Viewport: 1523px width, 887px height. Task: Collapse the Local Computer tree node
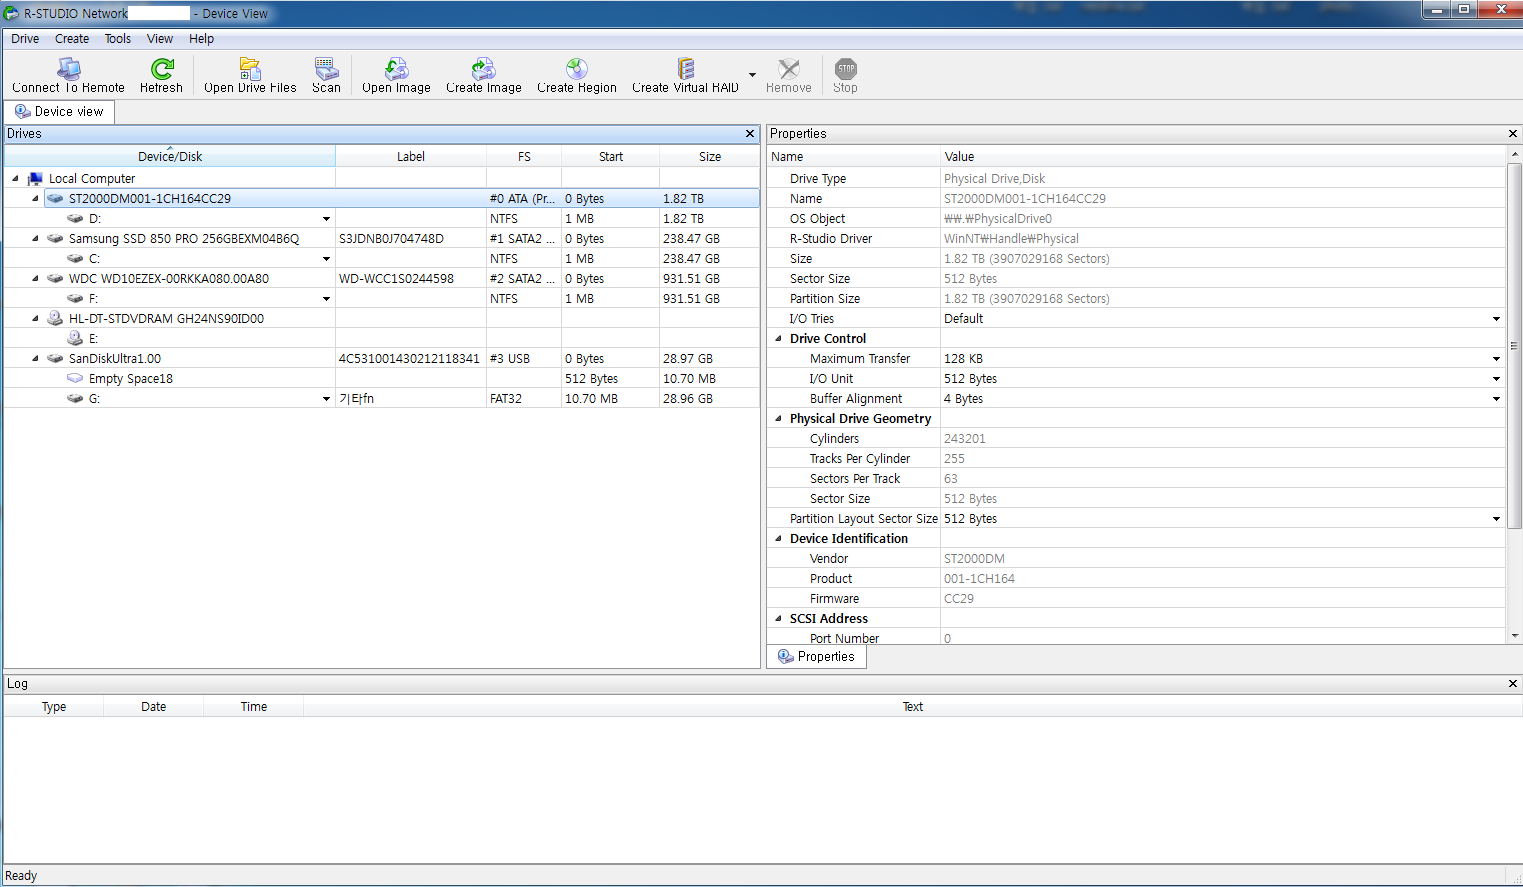15,179
